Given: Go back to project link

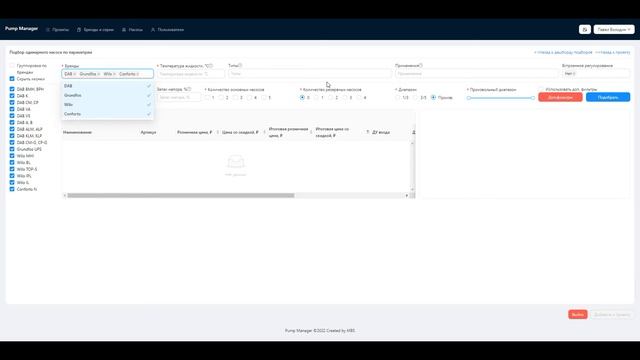Looking at the screenshot, I should coord(613,52).
